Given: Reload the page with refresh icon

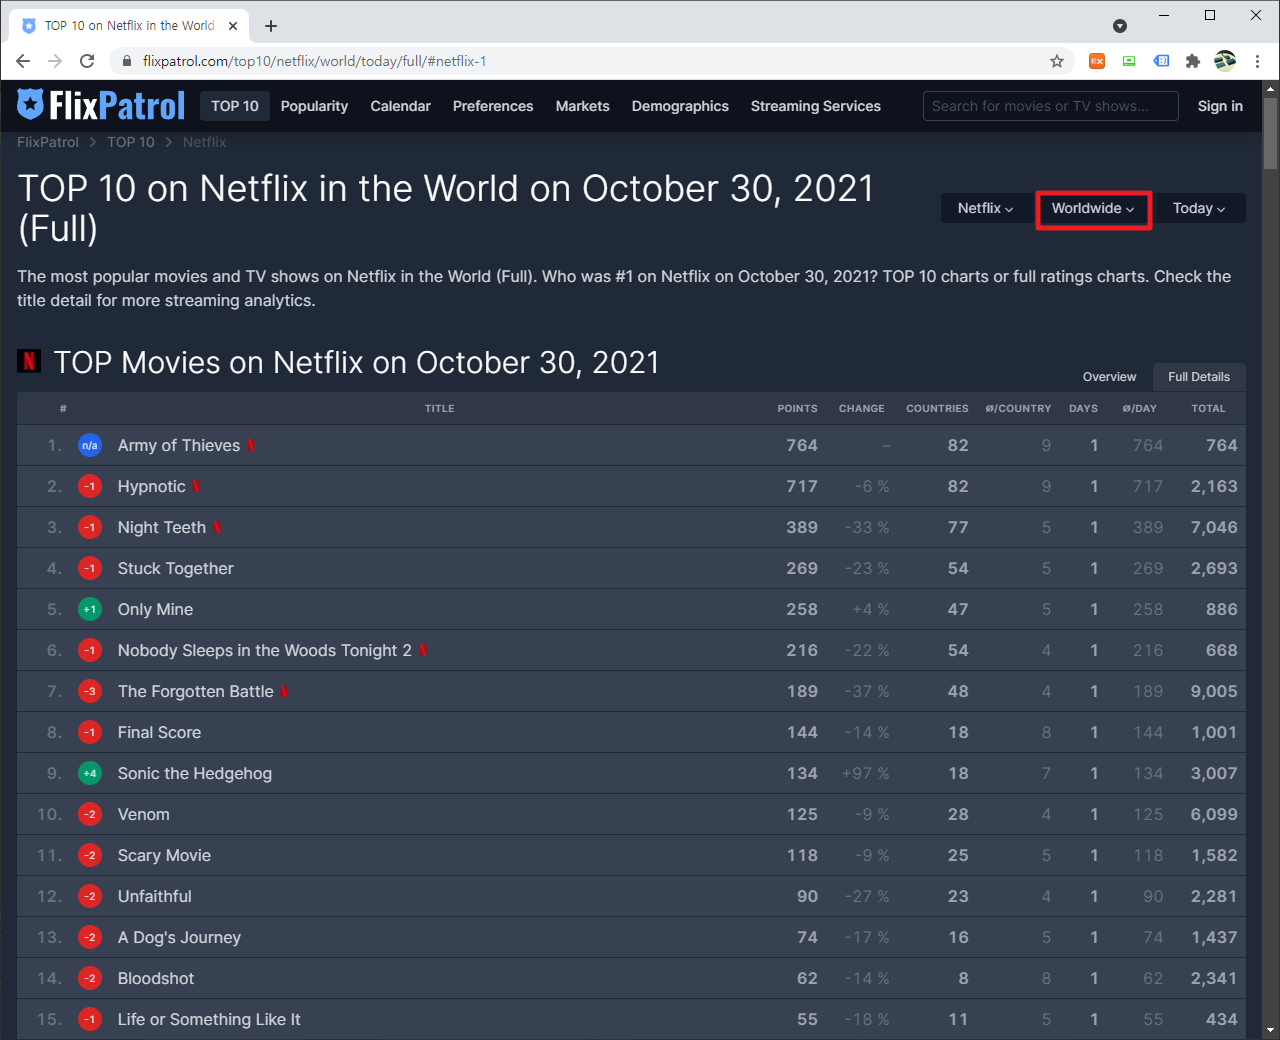Looking at the screenshot, I should pos(87,61).
